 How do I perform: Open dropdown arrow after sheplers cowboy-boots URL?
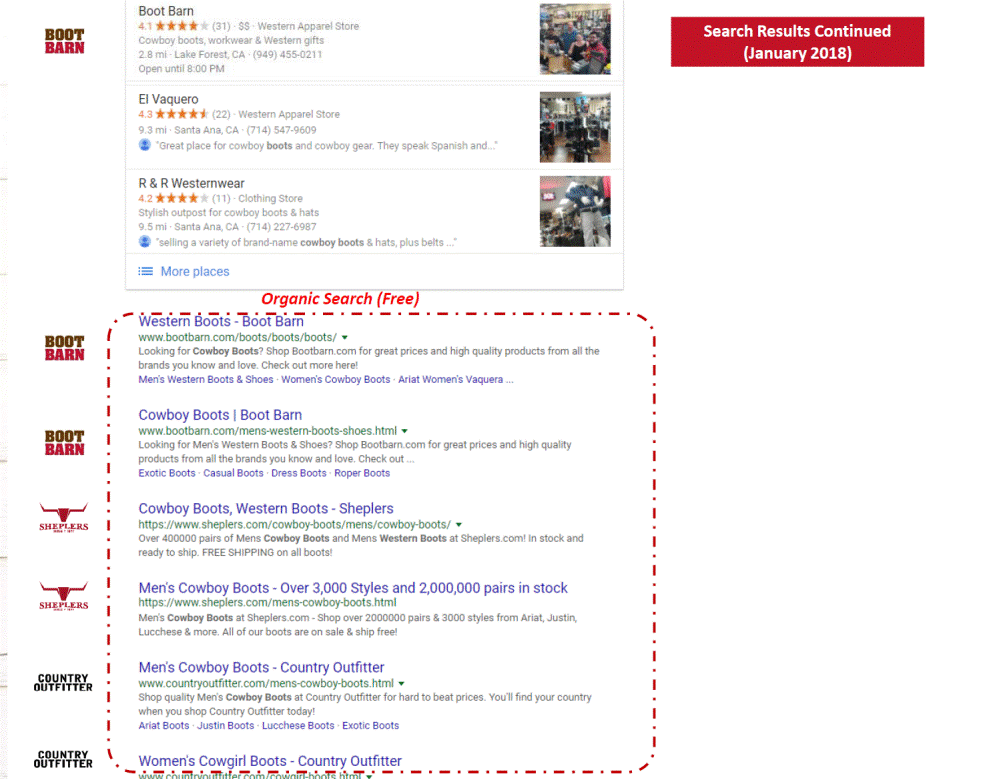pos(458,525)
